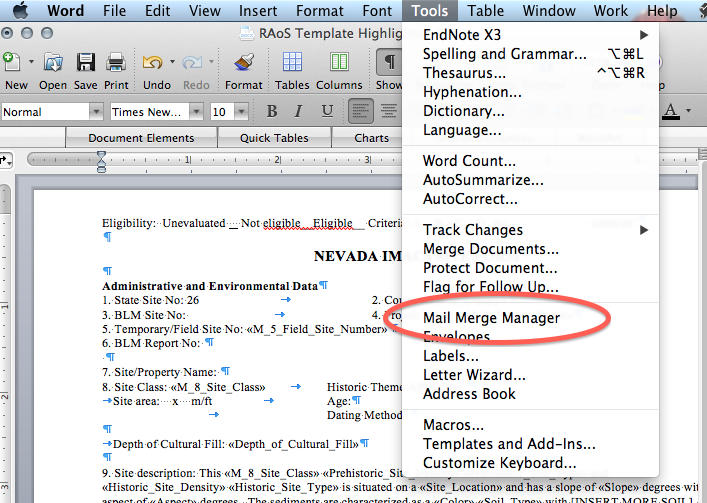The image size is (707, 503).
Task: Open the File menu
Action: (x=115, y=10)
